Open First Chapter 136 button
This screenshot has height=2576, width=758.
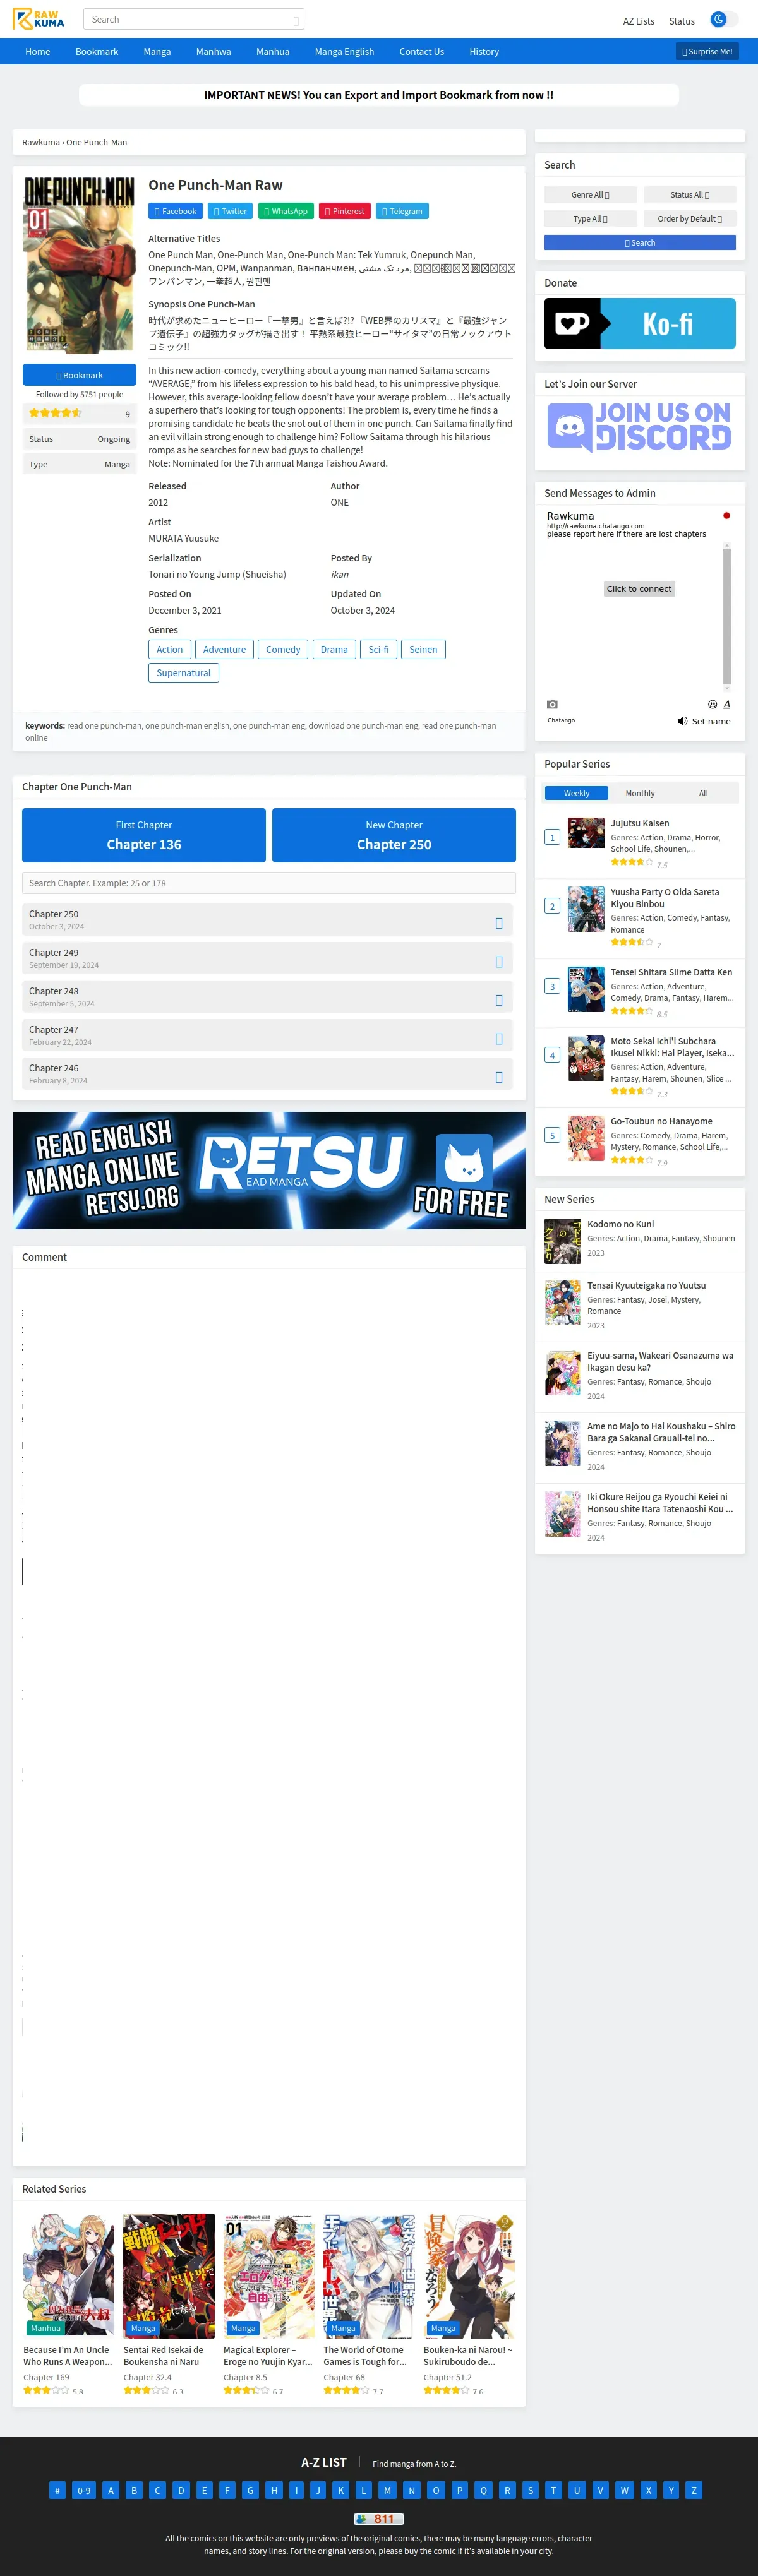tap(144, 835)
